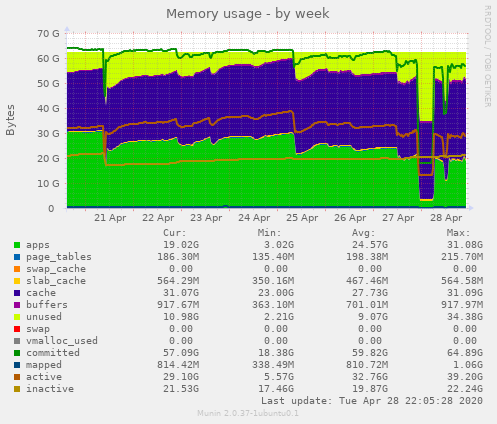Click the "Last update" timestamp line

pos(372,401)
